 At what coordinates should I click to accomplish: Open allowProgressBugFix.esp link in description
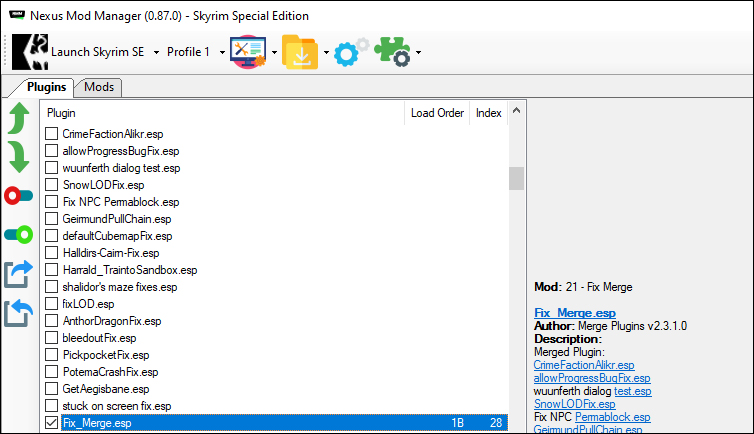(592, 378)
